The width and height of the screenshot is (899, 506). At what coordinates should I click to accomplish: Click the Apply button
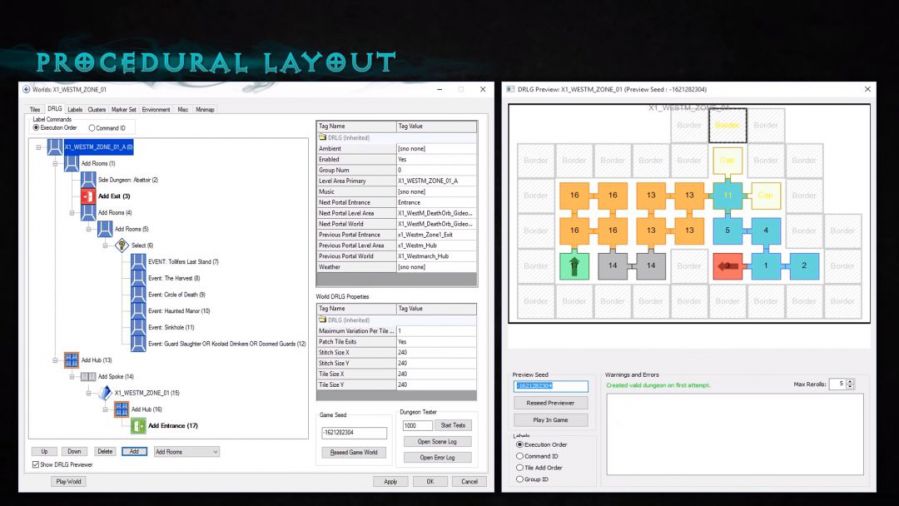[390, 481]
